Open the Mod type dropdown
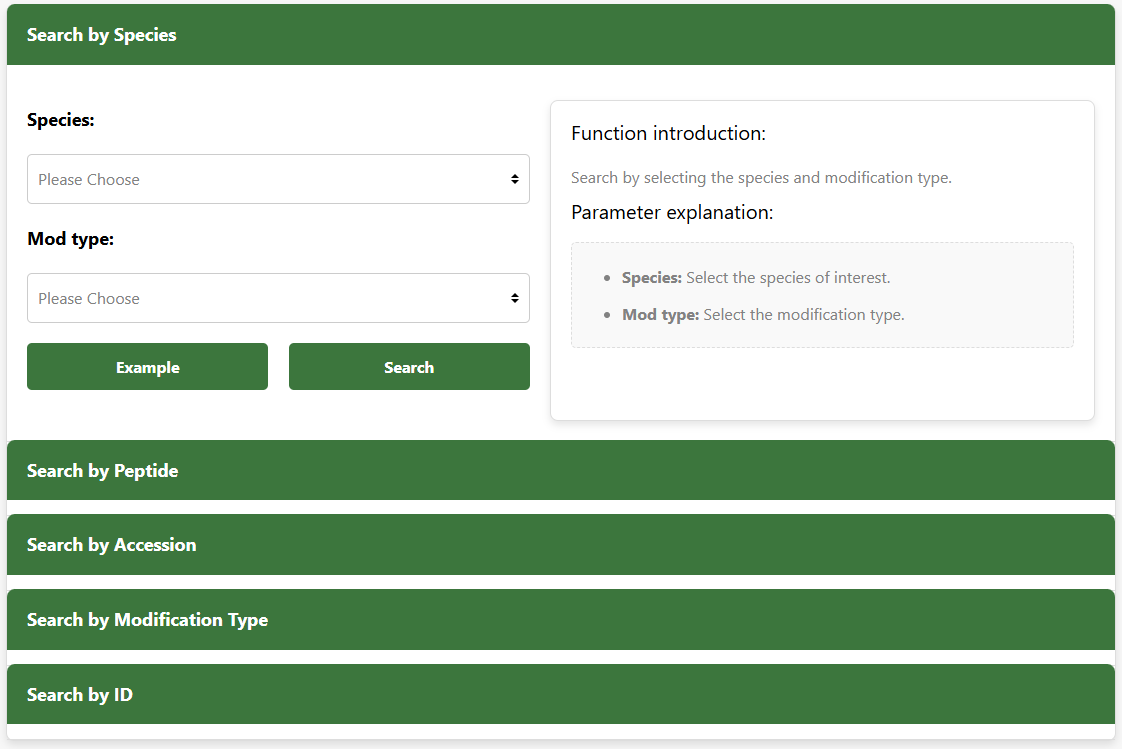This screenshot has width=1122, height=749. (x=278, y=298)
